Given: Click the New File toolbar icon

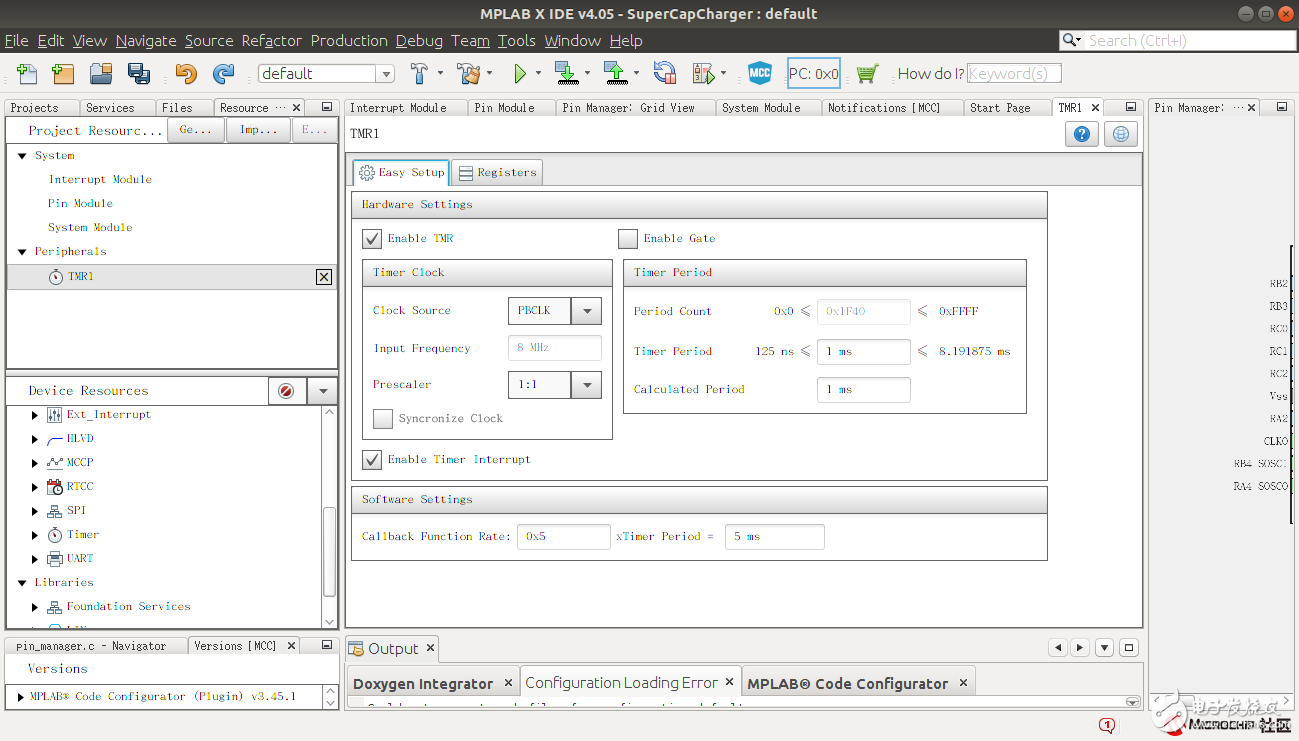Looking at the screenshot, I should [x=27, y=73].
